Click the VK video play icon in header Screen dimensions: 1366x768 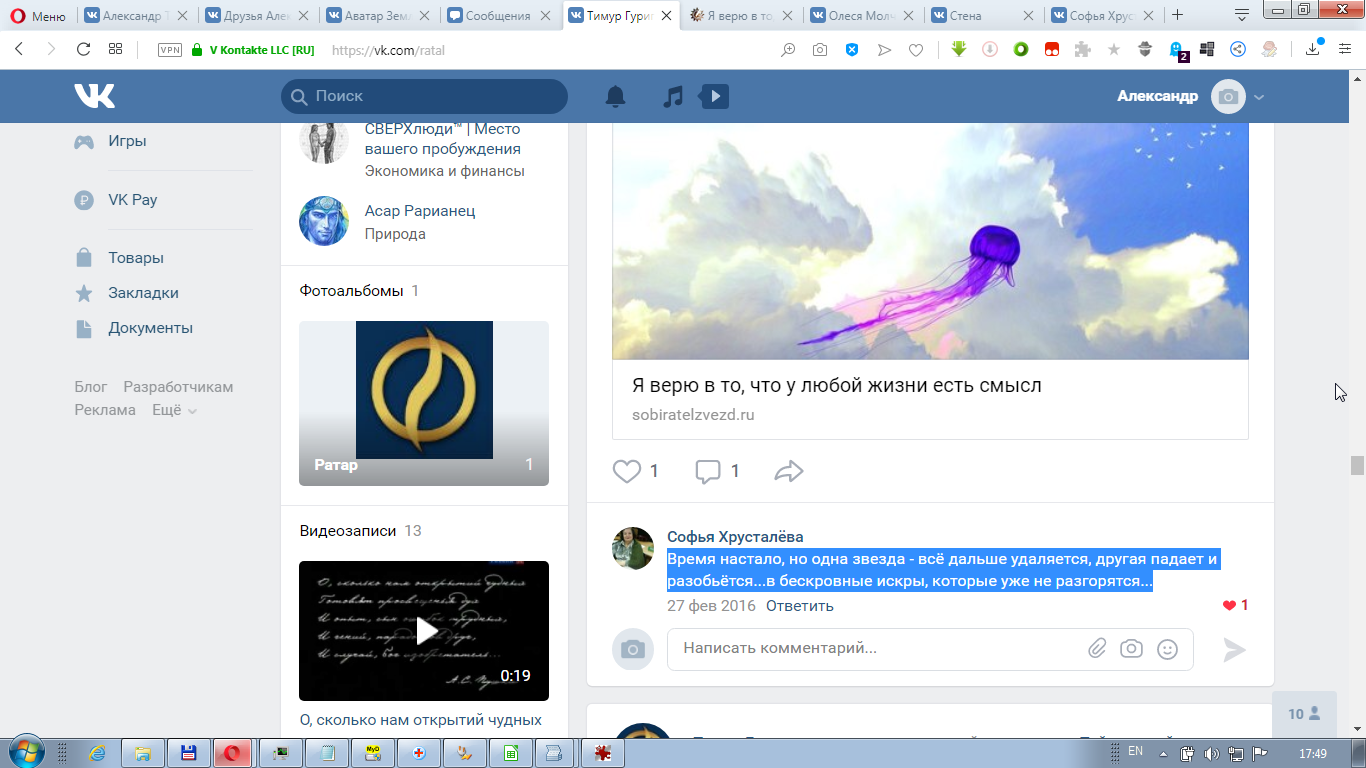pyautogui.click(x=714, y=96)
